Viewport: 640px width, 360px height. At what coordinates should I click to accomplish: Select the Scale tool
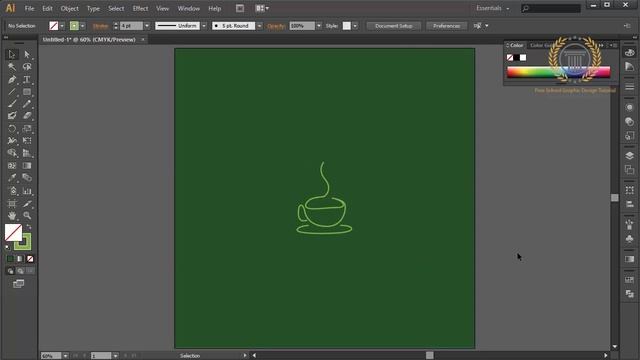pos(27,129)
